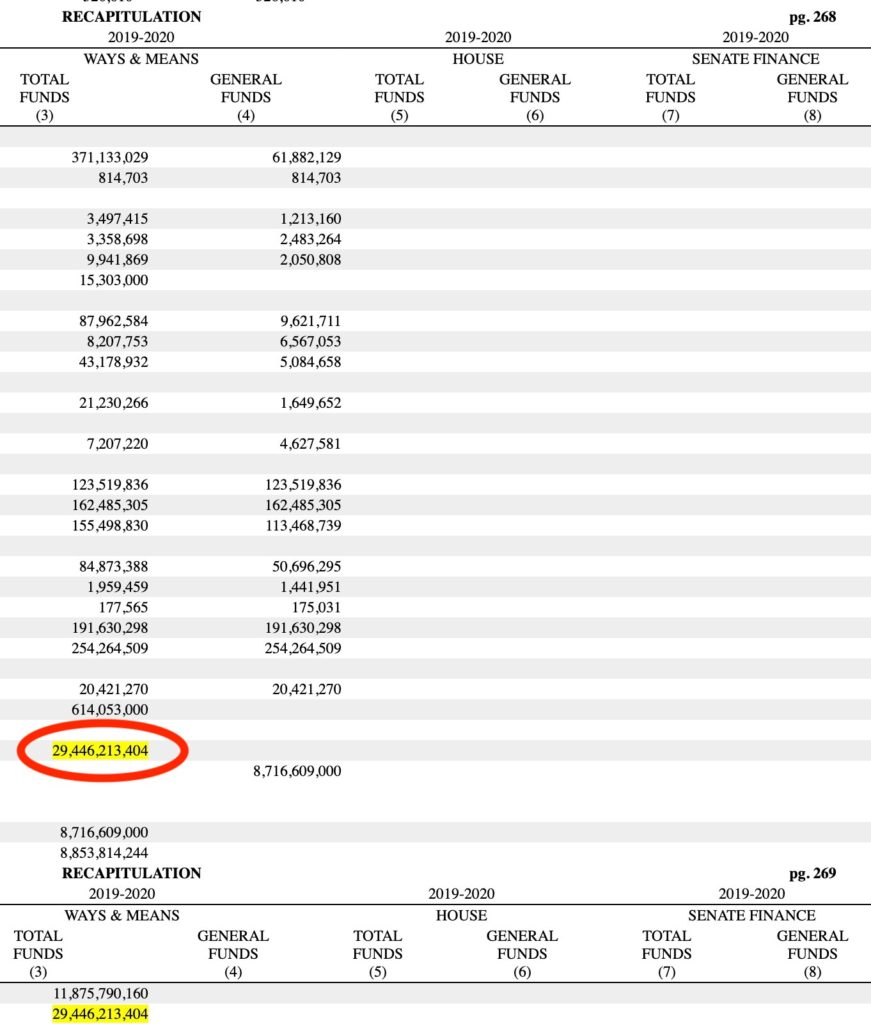The height and width of the screenshot is (1024, 871).
Task: Click the pg. 269 page label
Action: [811, 873]
